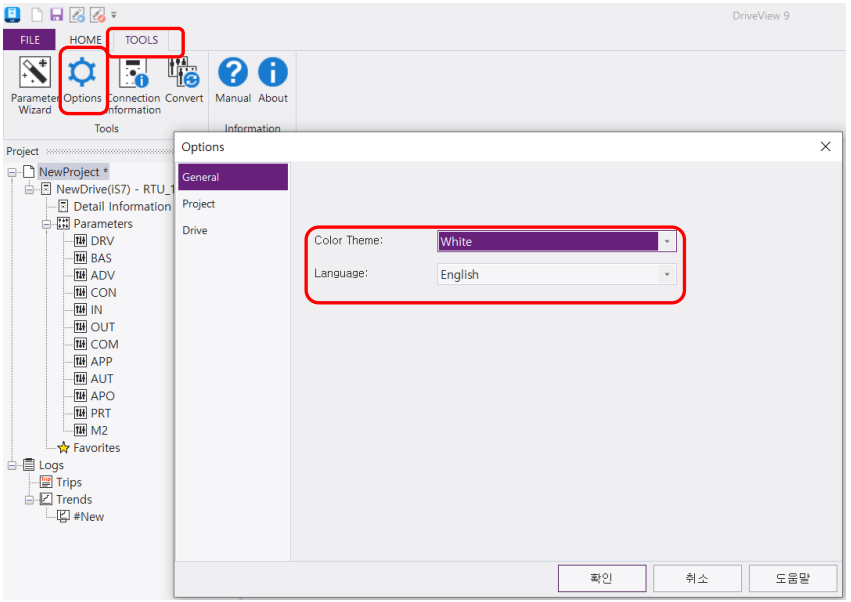This screenshot has width=851, height=602.
Task: Collapse the Parameters tree node
Action: [47, 223]
